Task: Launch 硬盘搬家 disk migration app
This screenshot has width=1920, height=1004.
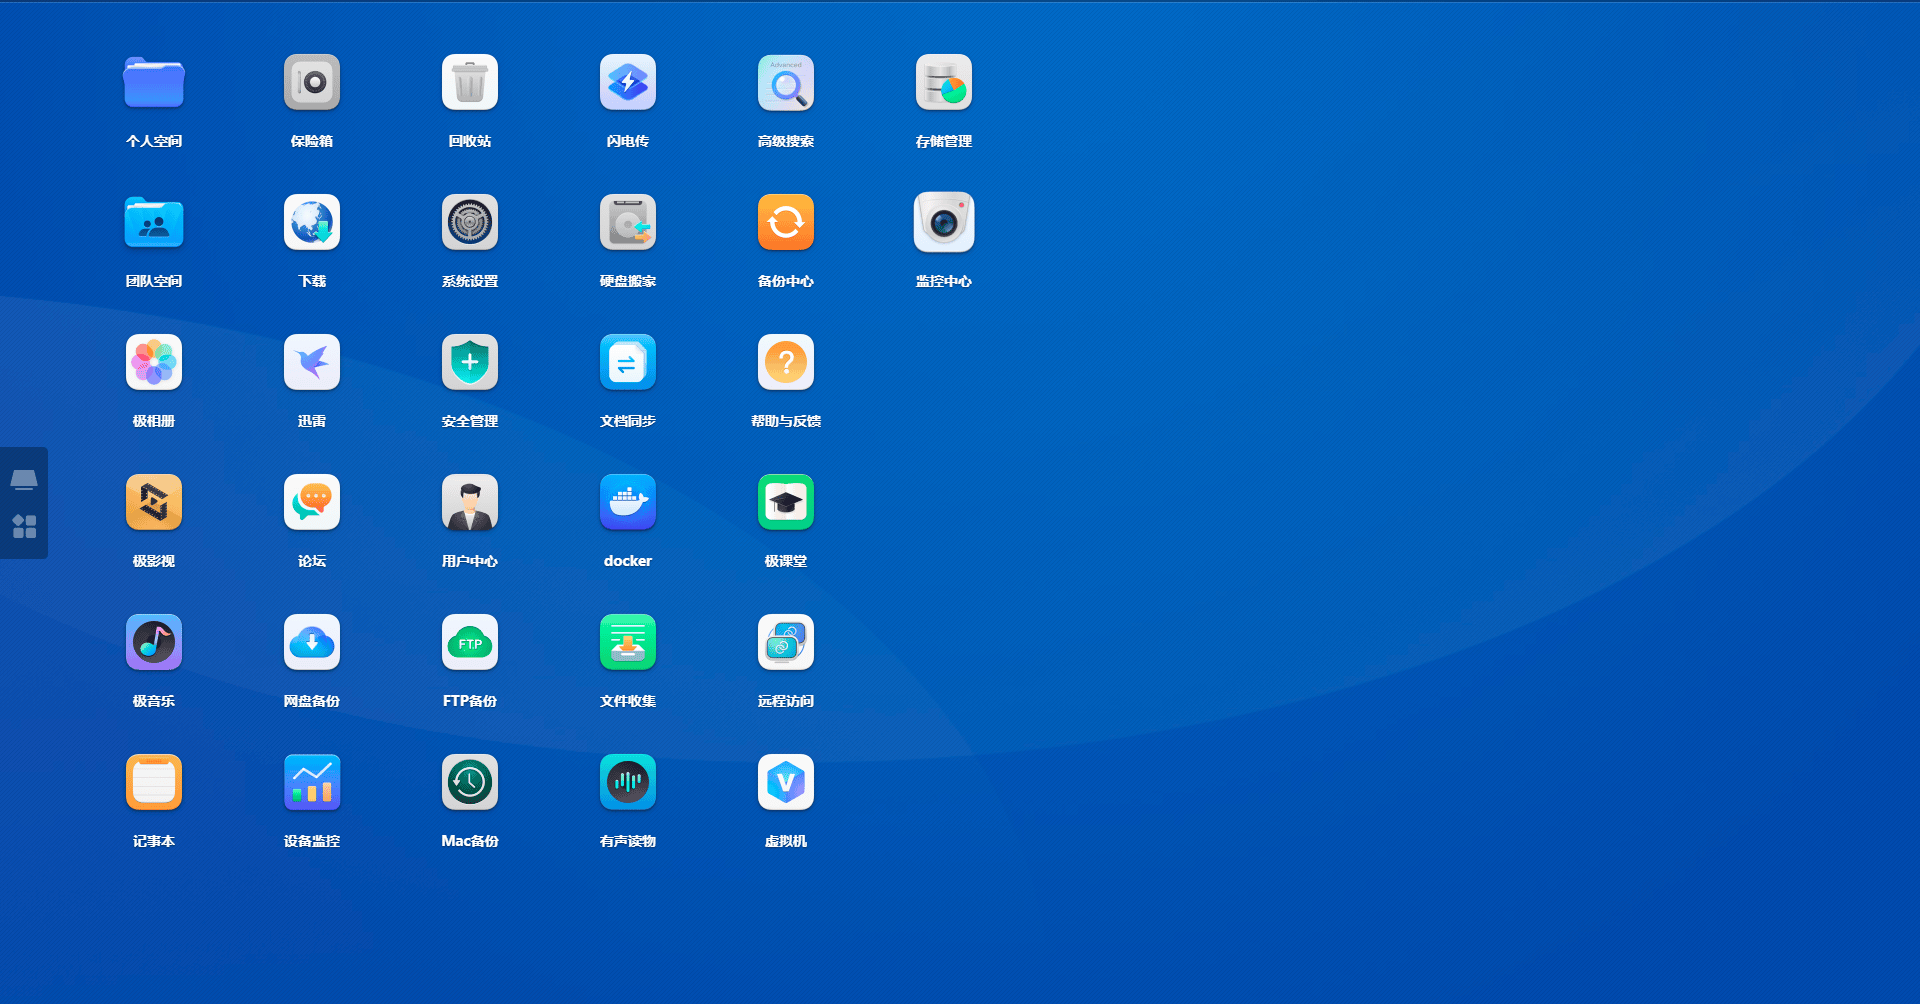Action: tap(628, 222)
